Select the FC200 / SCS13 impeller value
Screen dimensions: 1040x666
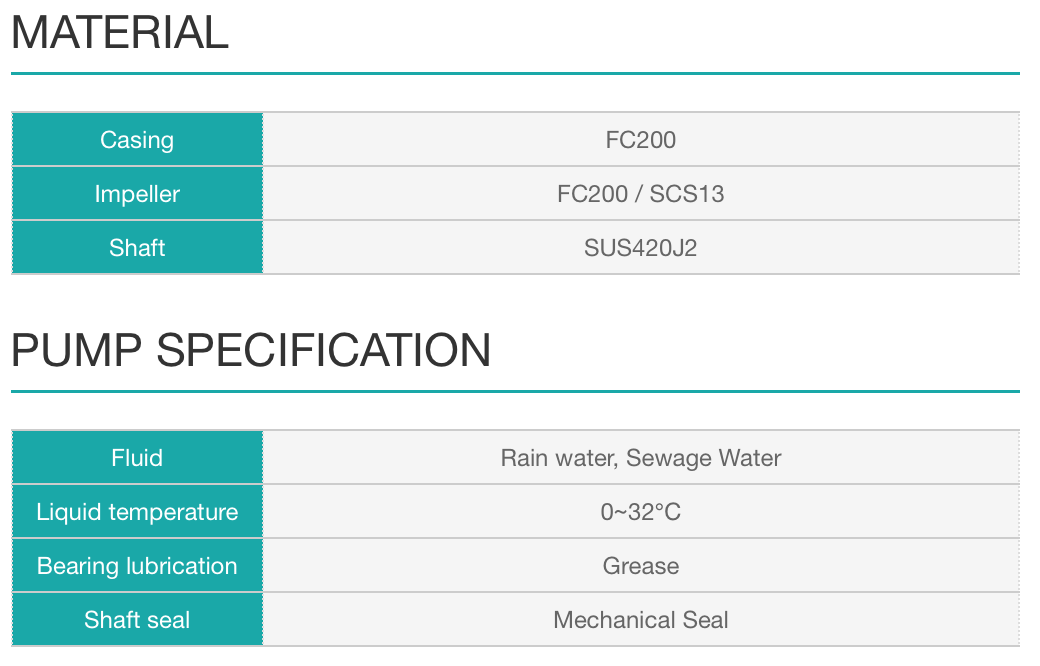coord(640,194)
